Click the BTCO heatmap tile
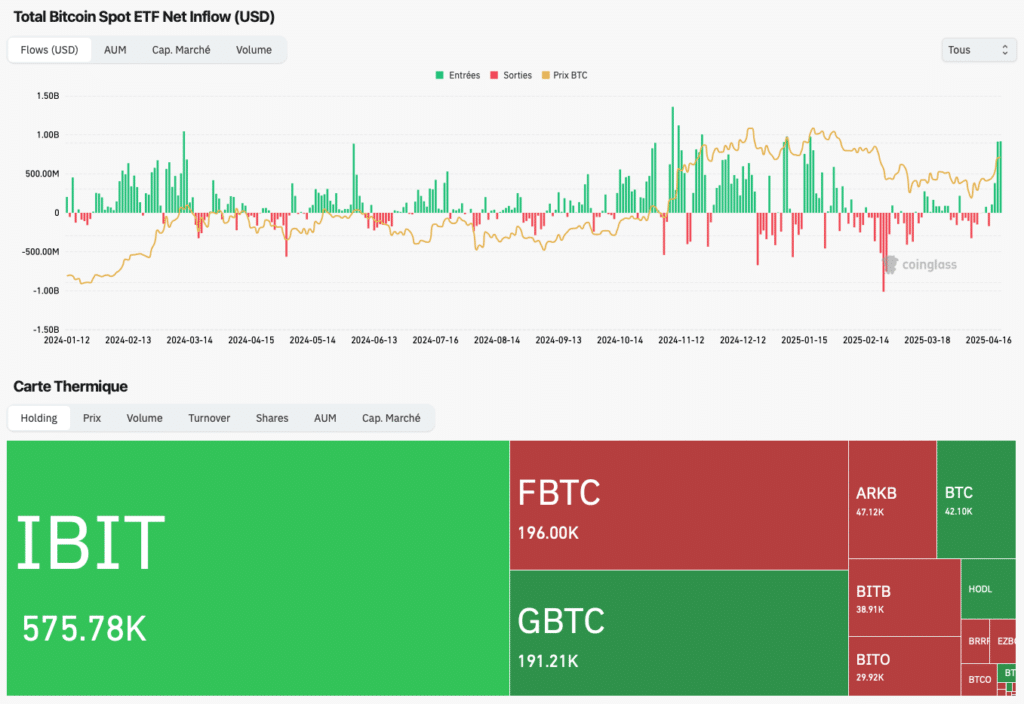 click(x=980, y=680)
